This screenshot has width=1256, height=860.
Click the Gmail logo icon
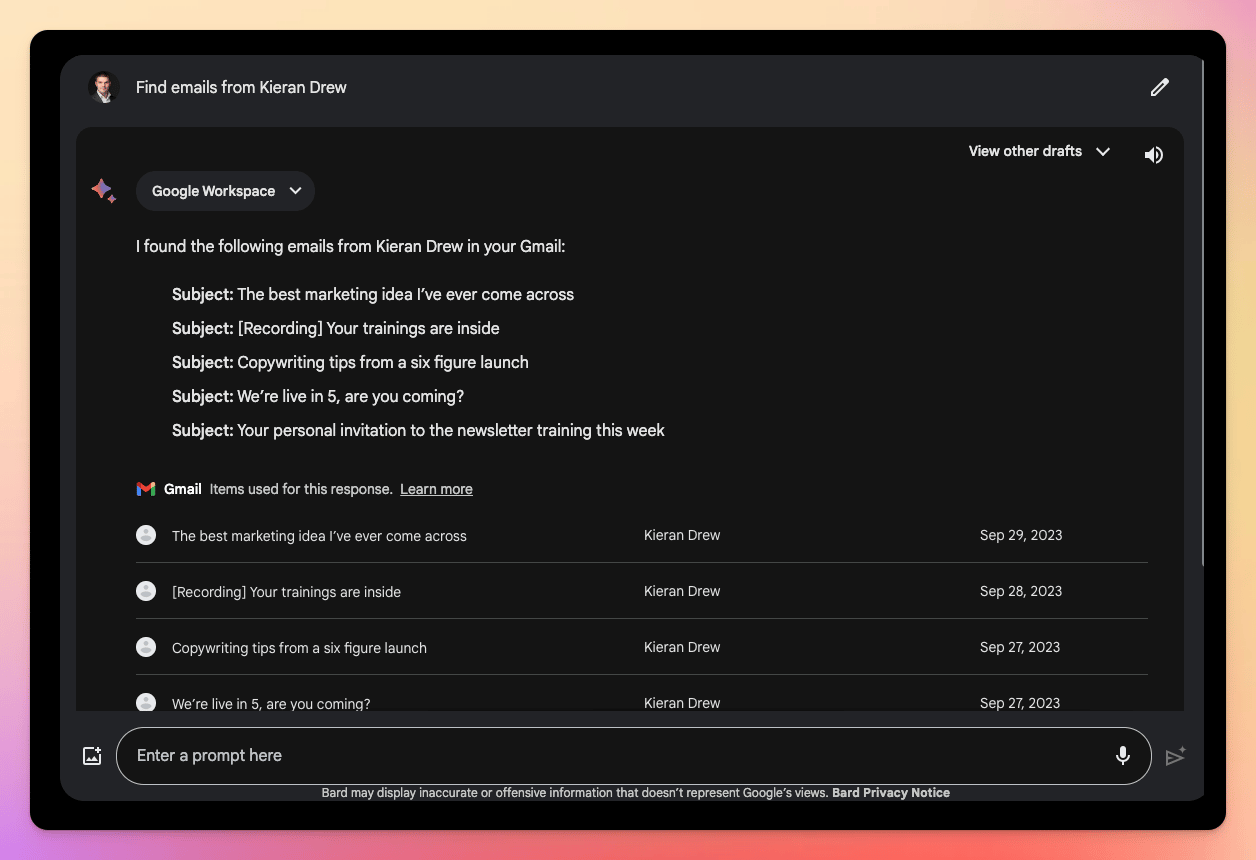tap(146, 489)
